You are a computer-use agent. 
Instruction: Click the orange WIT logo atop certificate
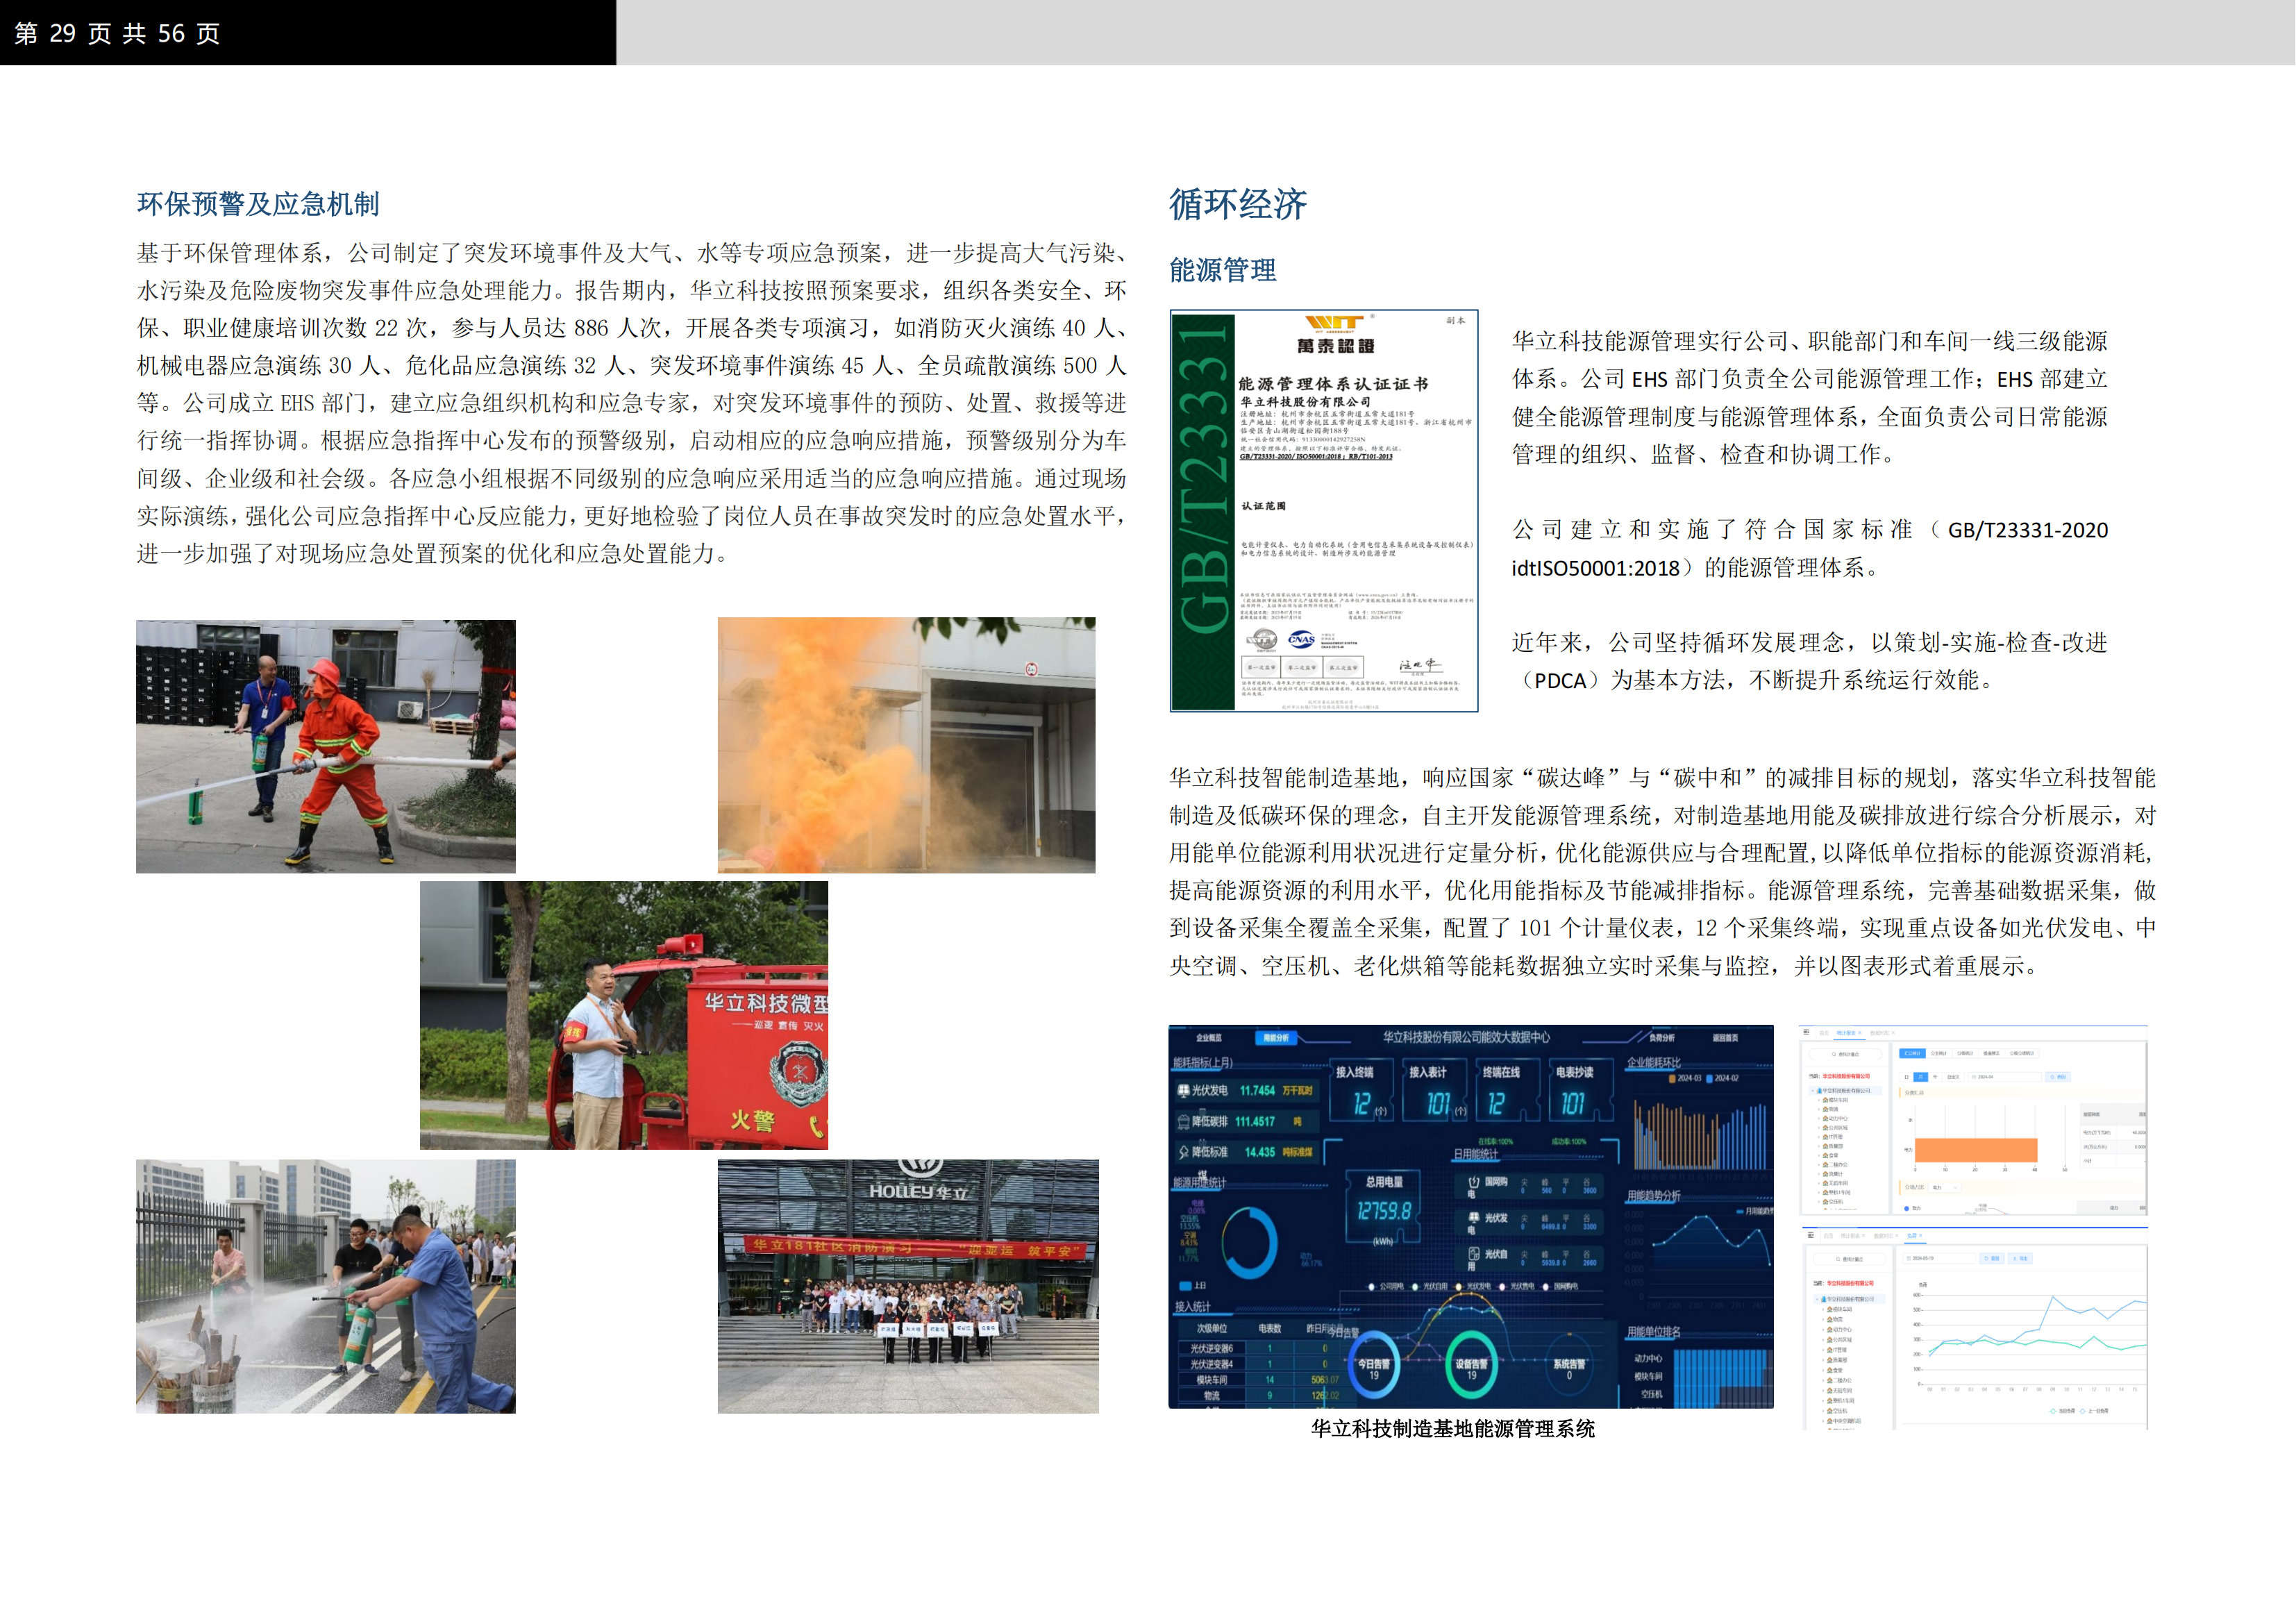tap(1334, 322)
